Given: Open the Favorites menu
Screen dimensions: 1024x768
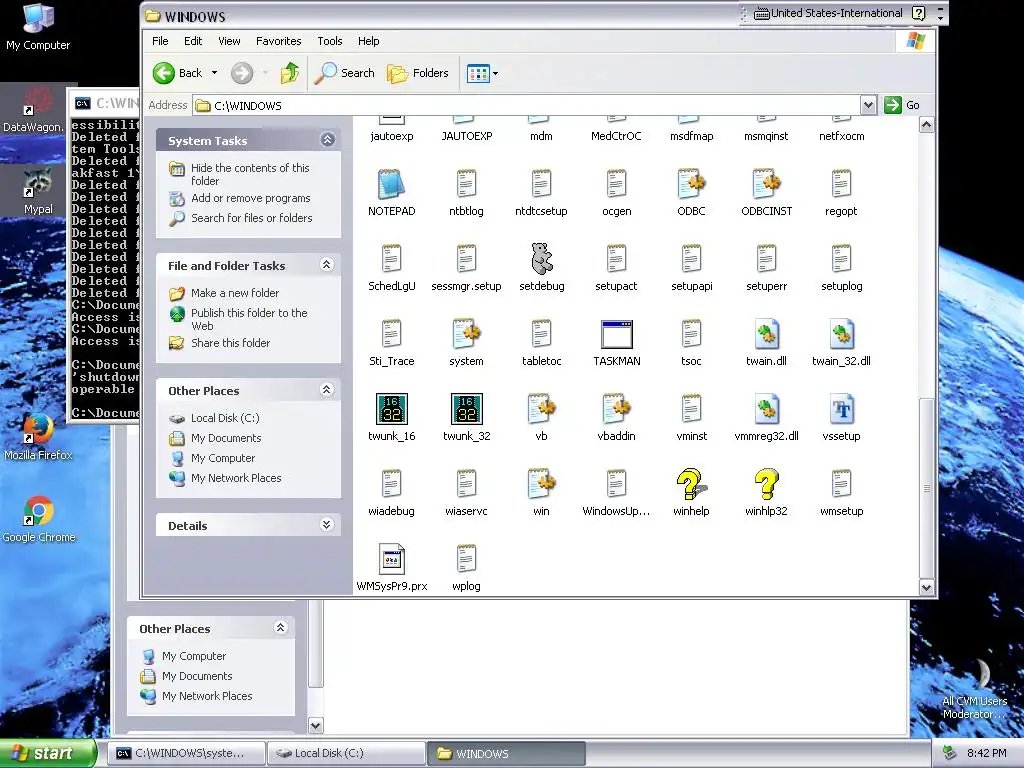Looking at the screenshot, I should point(278,41).
